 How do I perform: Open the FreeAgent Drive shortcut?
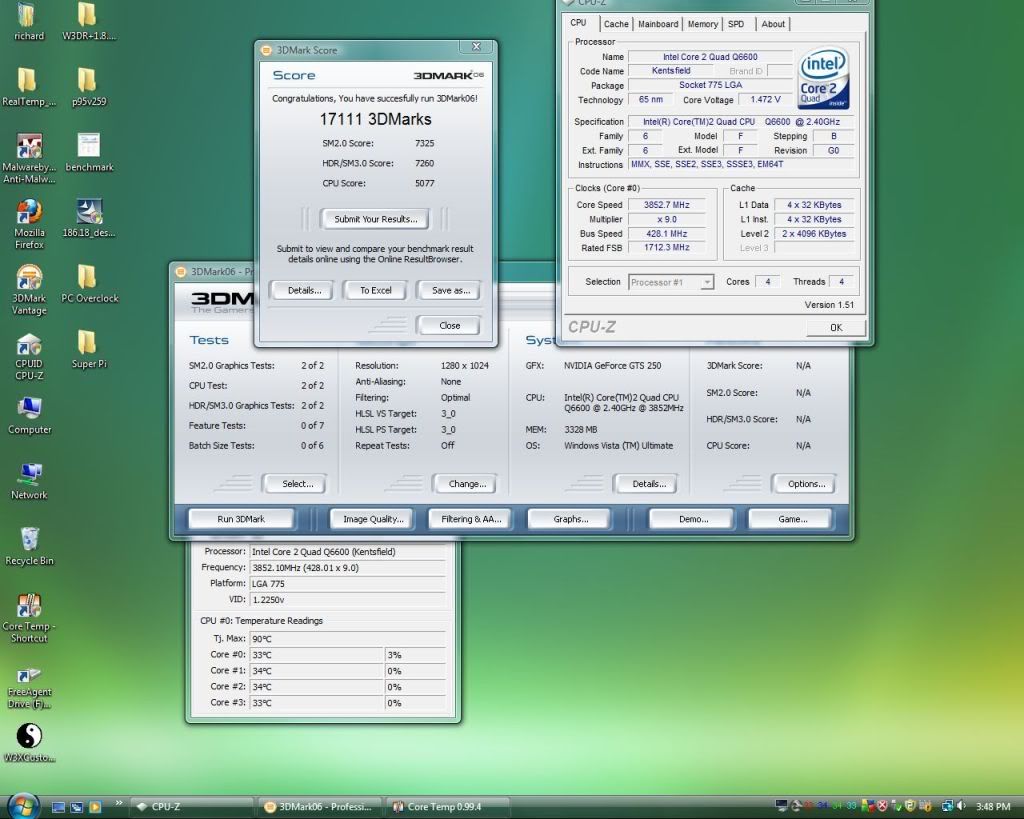(x=29, y=688)
